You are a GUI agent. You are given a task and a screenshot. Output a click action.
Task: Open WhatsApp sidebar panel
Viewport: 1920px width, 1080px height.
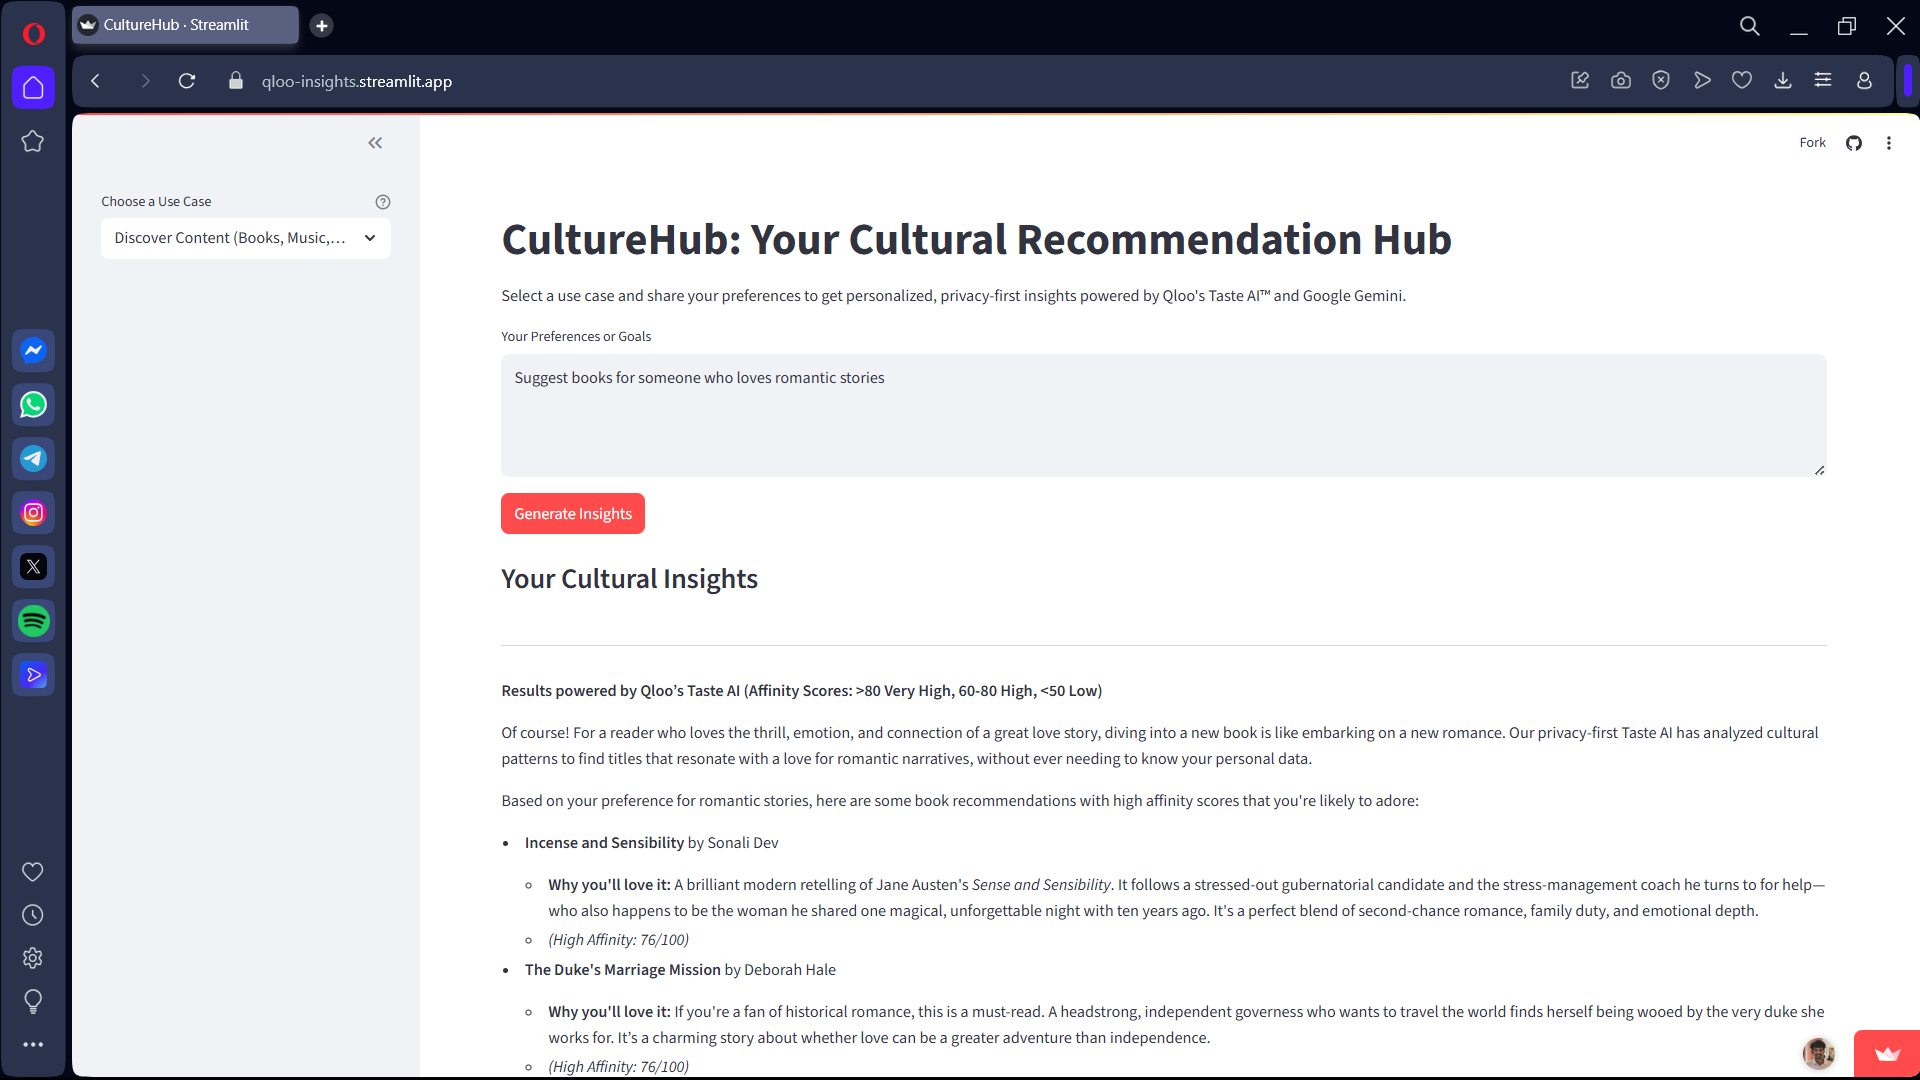[x=33, y=405]
